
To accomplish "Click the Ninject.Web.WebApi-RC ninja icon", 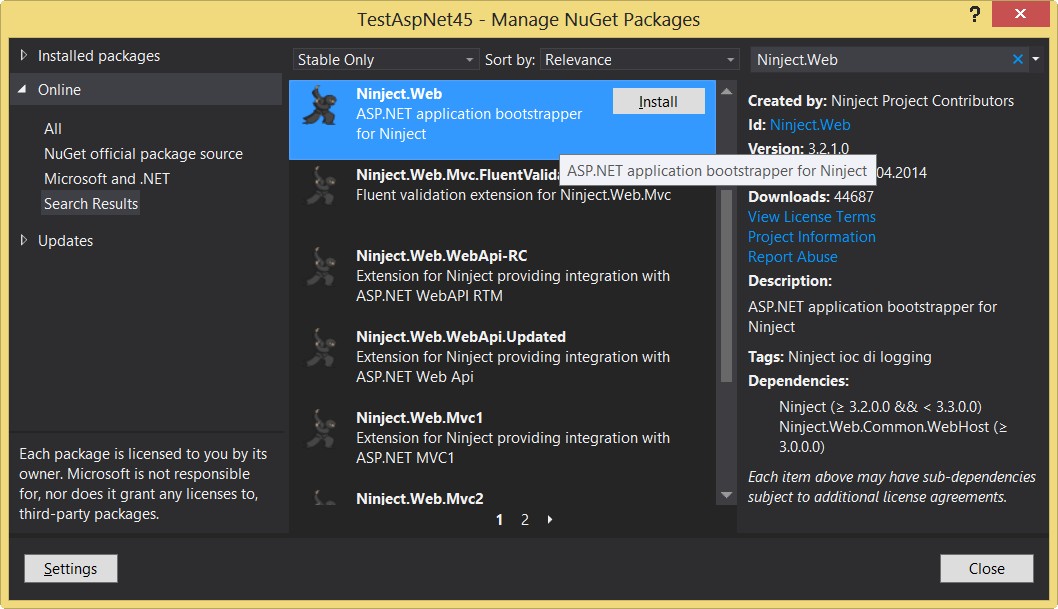I will (321, 266).
